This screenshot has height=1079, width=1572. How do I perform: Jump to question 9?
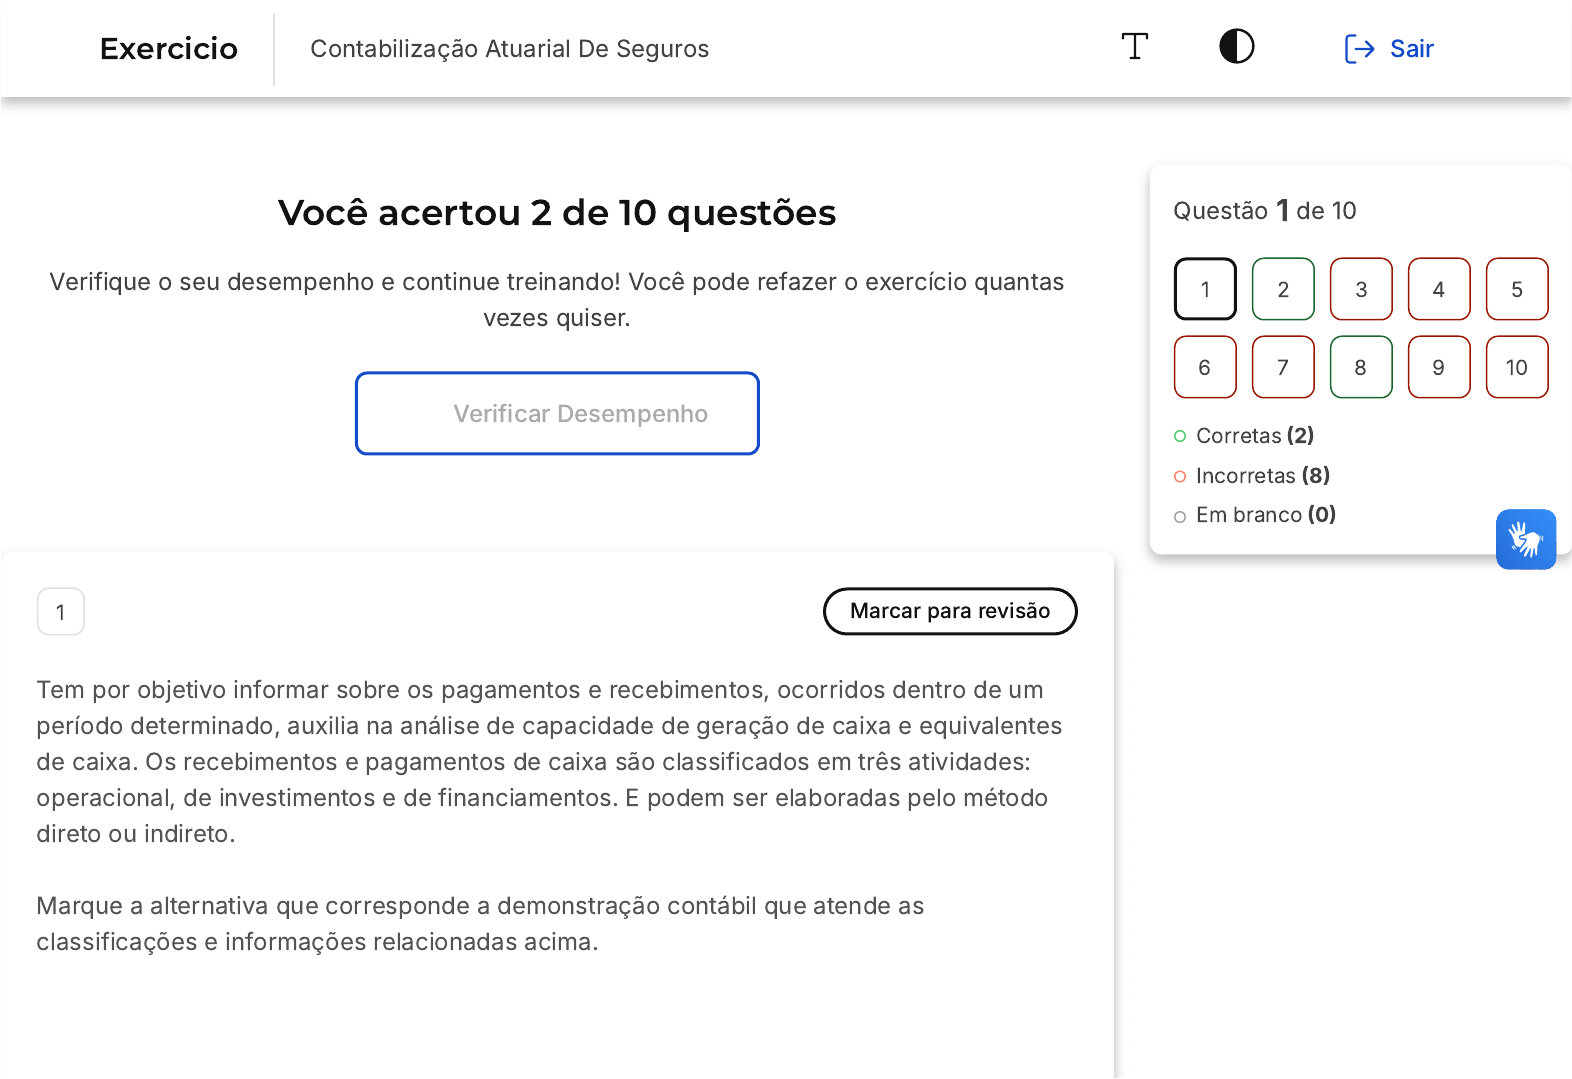click(x=1439, y=367)
